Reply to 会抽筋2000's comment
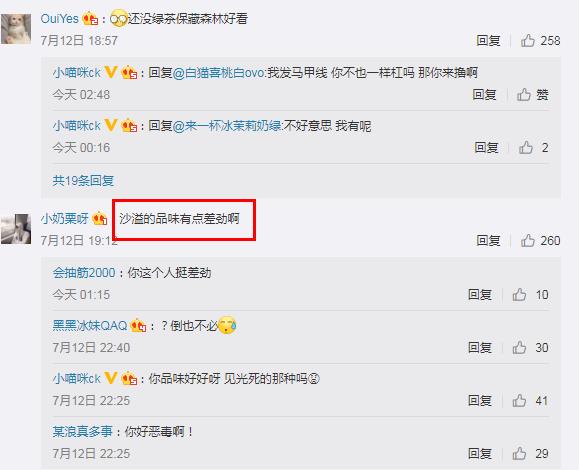The width and height of the screenshot is (579, 470). click(x=480, y=295)
